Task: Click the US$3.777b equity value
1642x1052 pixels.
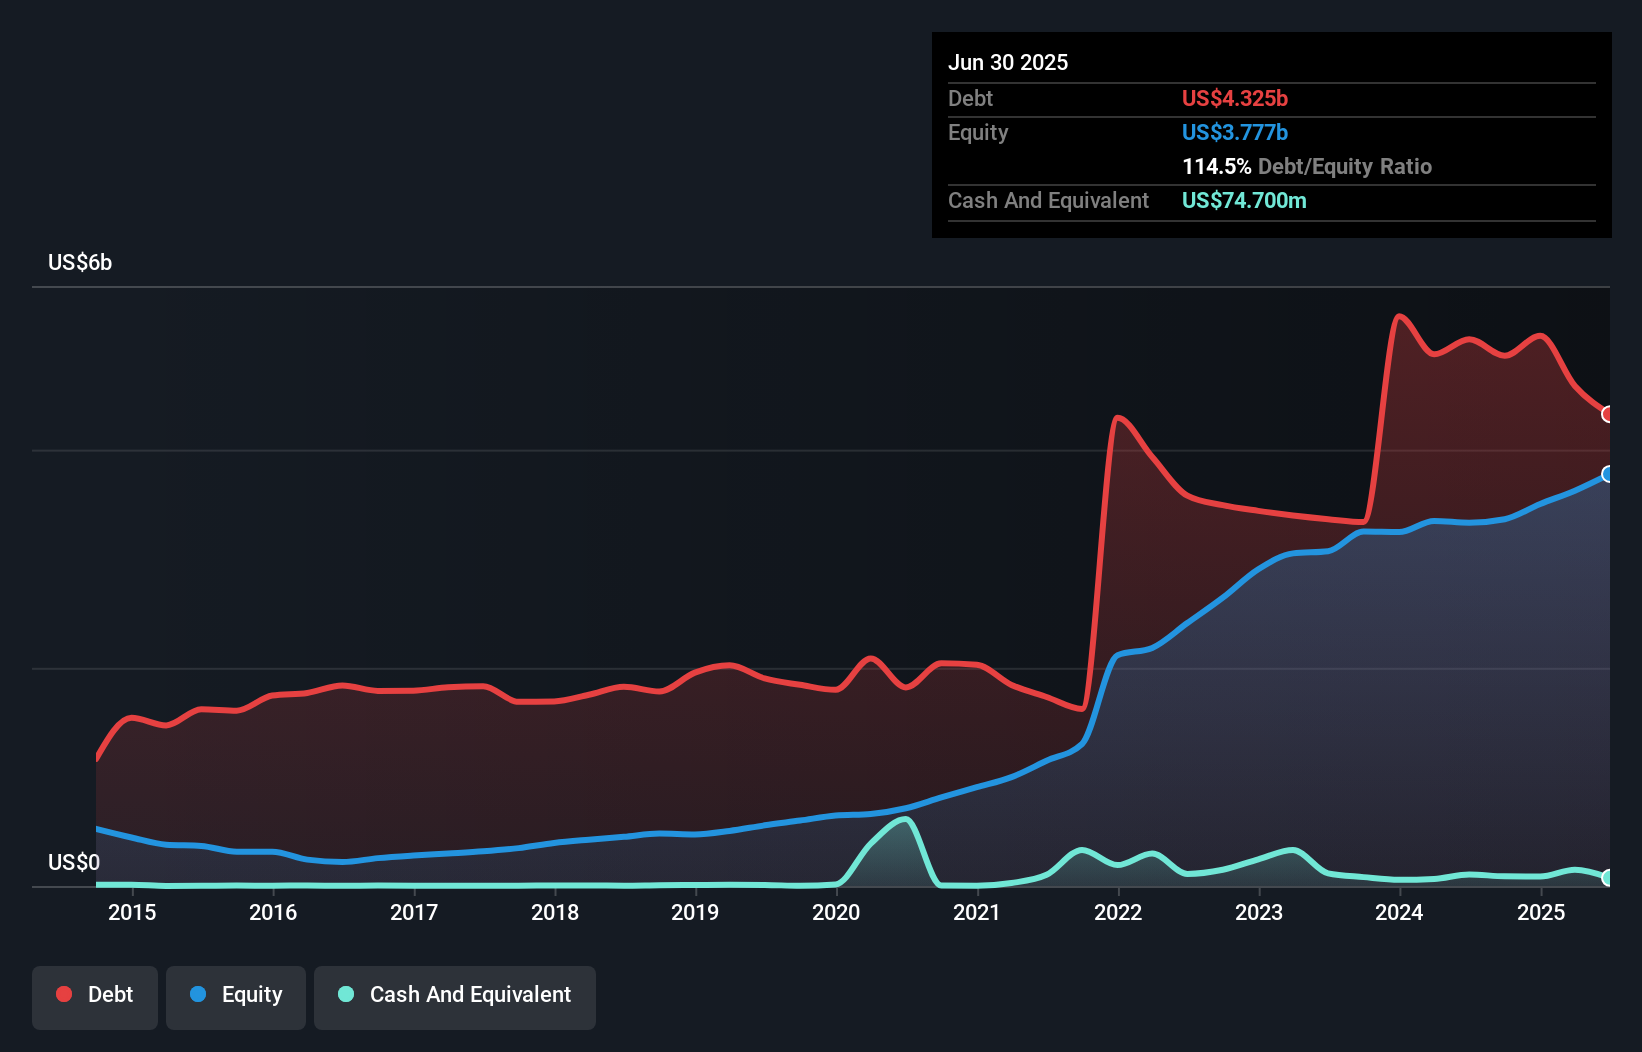Action: pyautogui.click(x=1235, y=133)
